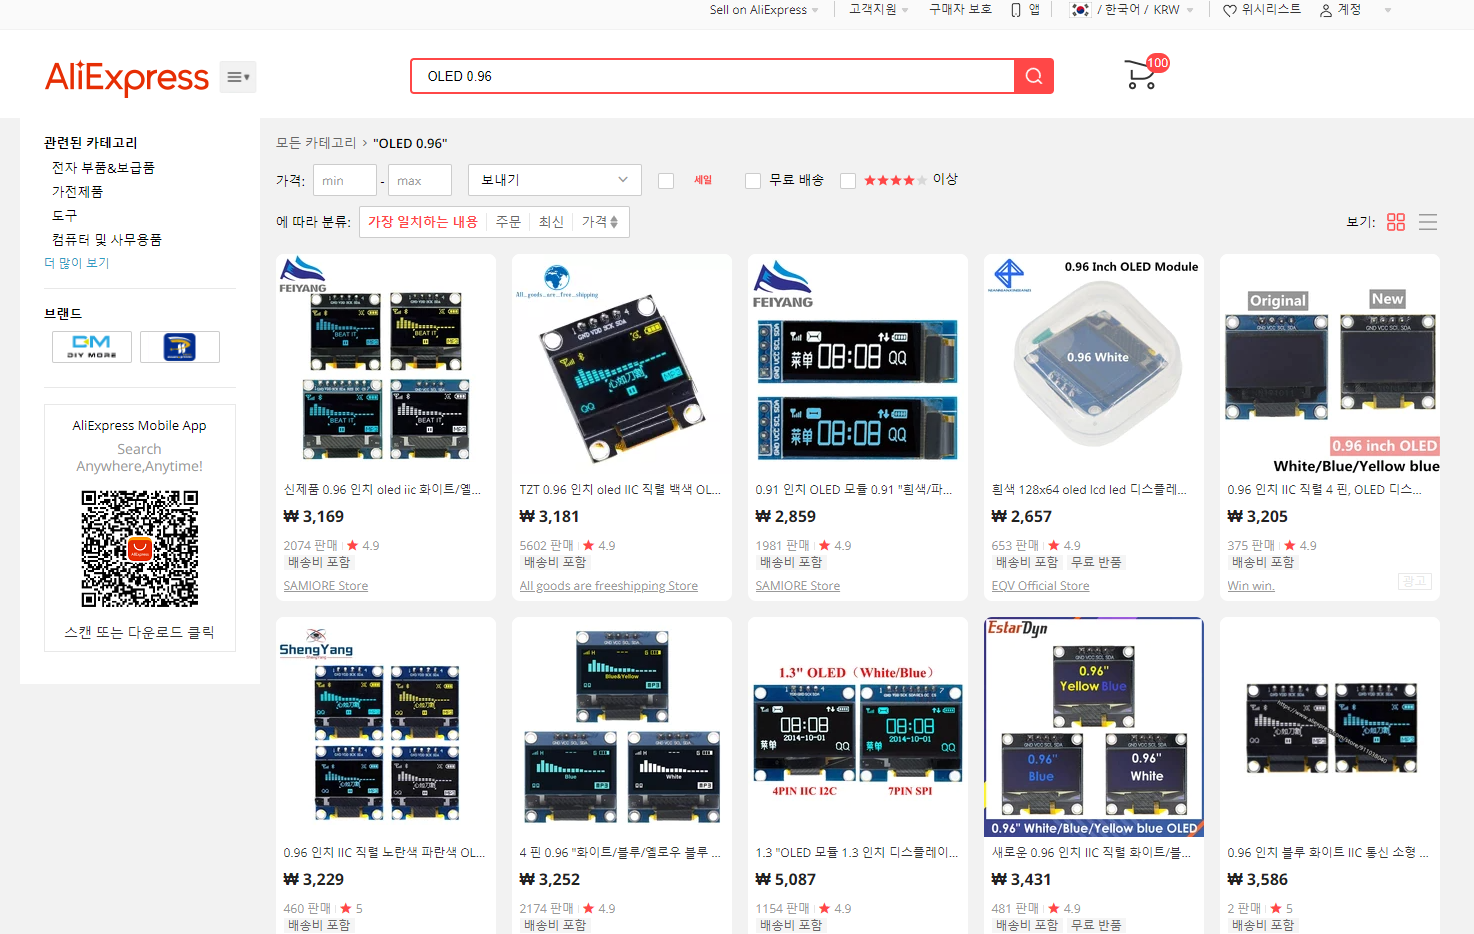Open 1.3 OLED 모듈 product title

click(856, 853)
